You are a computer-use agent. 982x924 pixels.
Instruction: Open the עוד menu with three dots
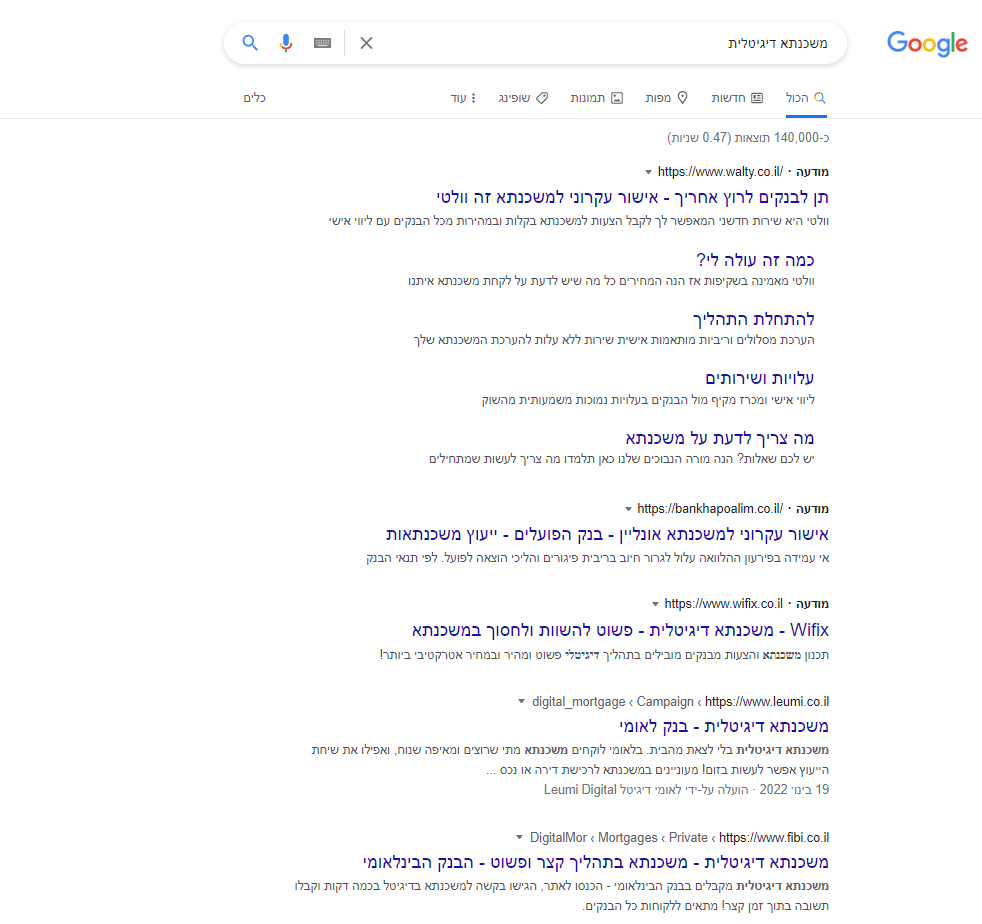click(463, 98)
